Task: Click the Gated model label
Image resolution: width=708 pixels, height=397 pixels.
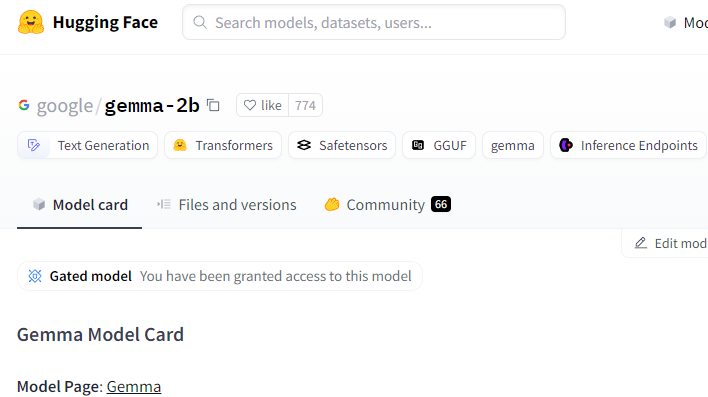Action: click(90, 276)
